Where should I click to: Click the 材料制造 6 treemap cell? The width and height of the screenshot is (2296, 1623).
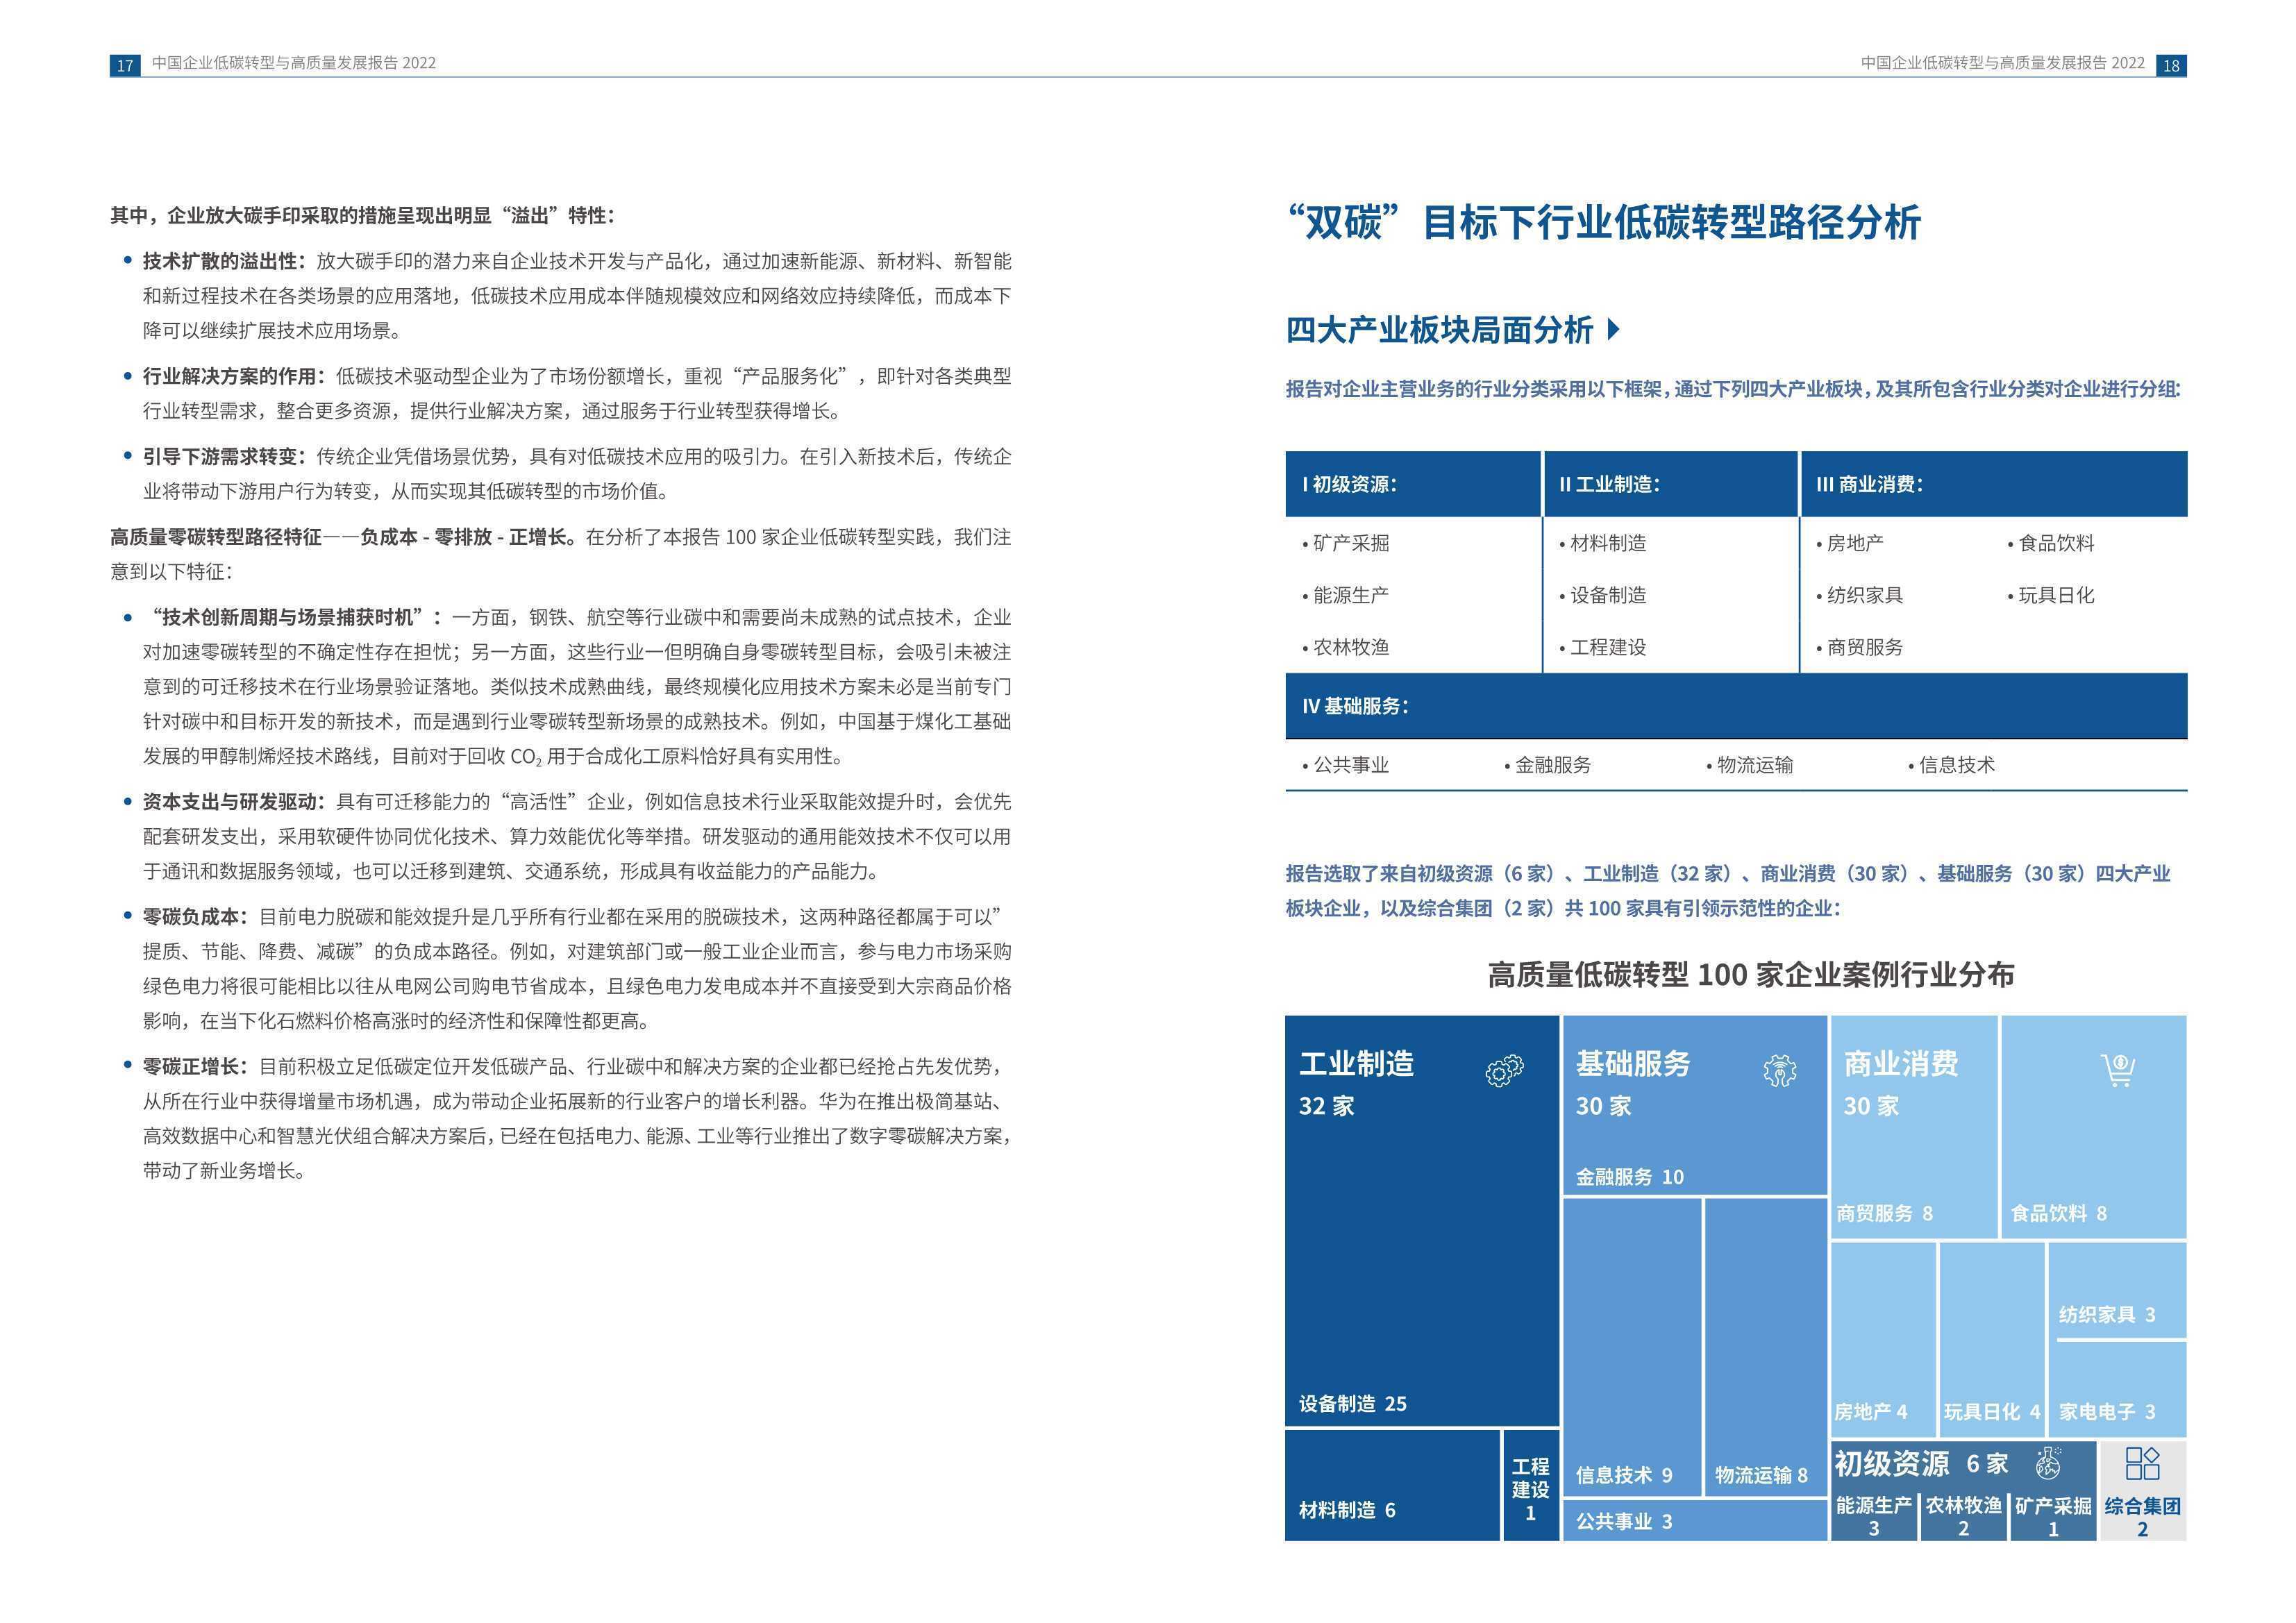1393,1485
